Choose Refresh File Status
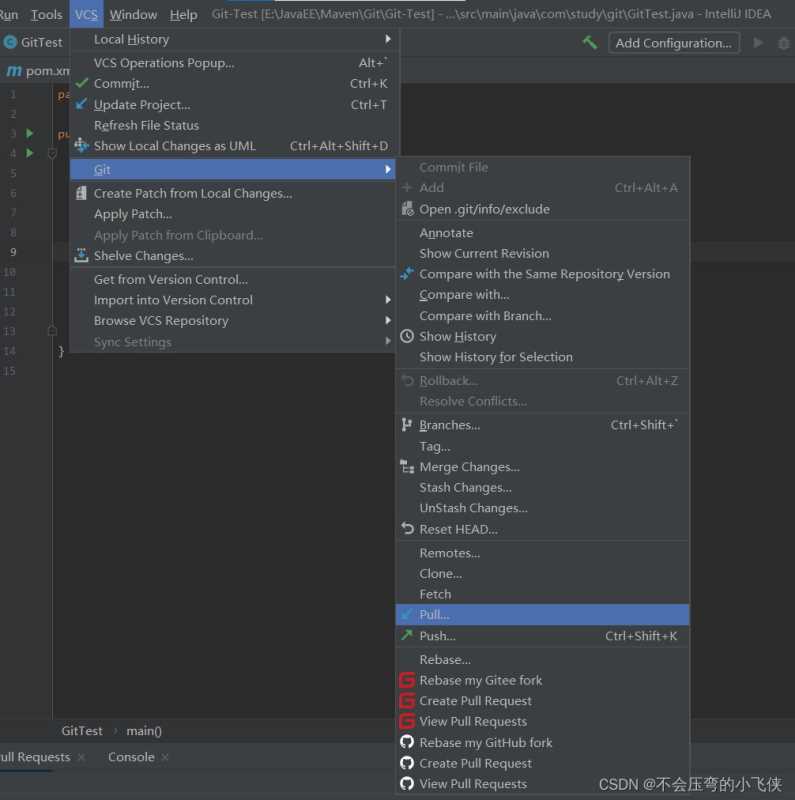Image resolution: width=795 pixels, height=800 pixels. (x=233, y=125)
